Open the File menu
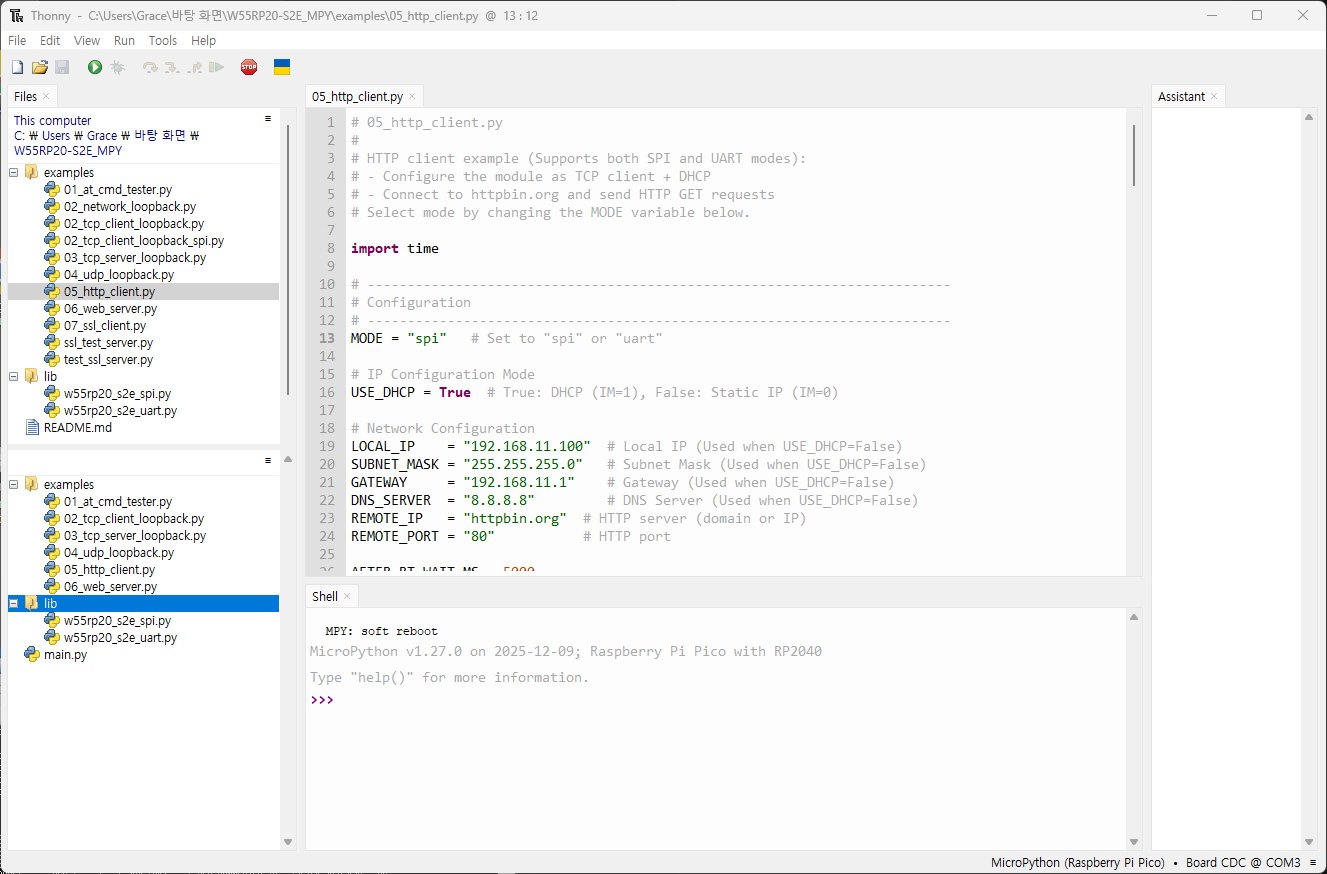 17,41
